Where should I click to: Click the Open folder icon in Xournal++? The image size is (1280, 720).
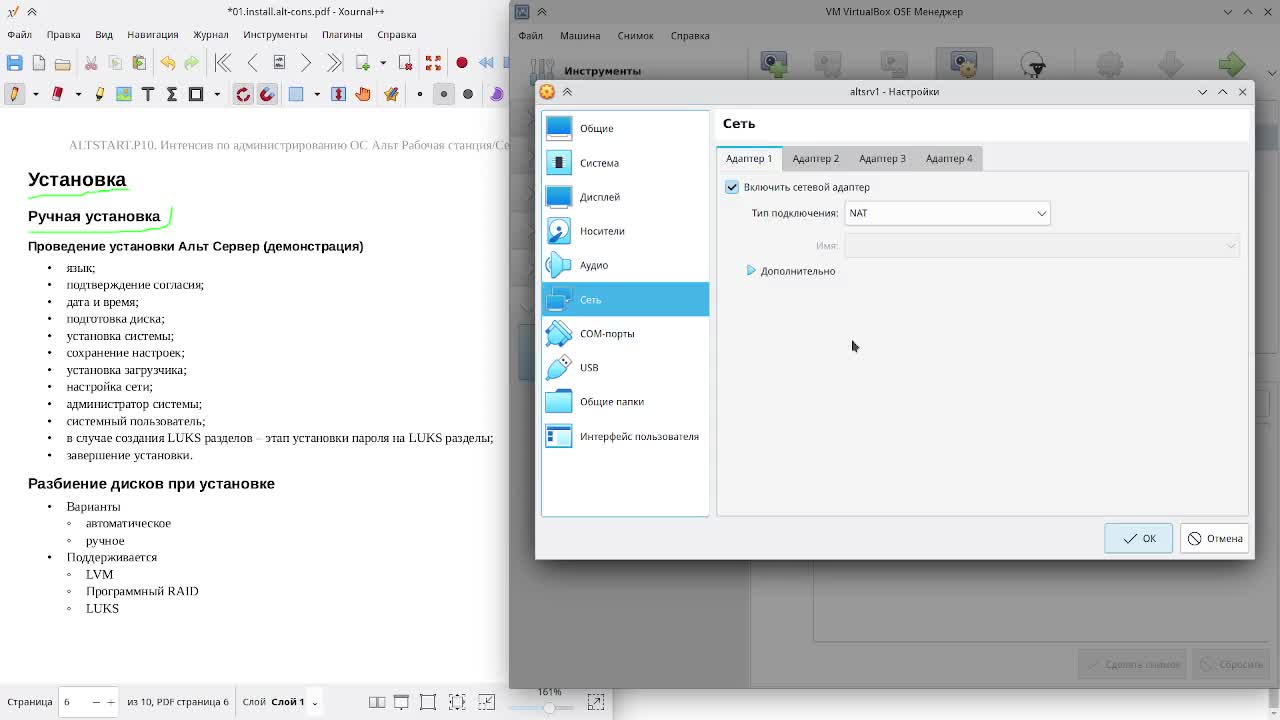(62, 64)
